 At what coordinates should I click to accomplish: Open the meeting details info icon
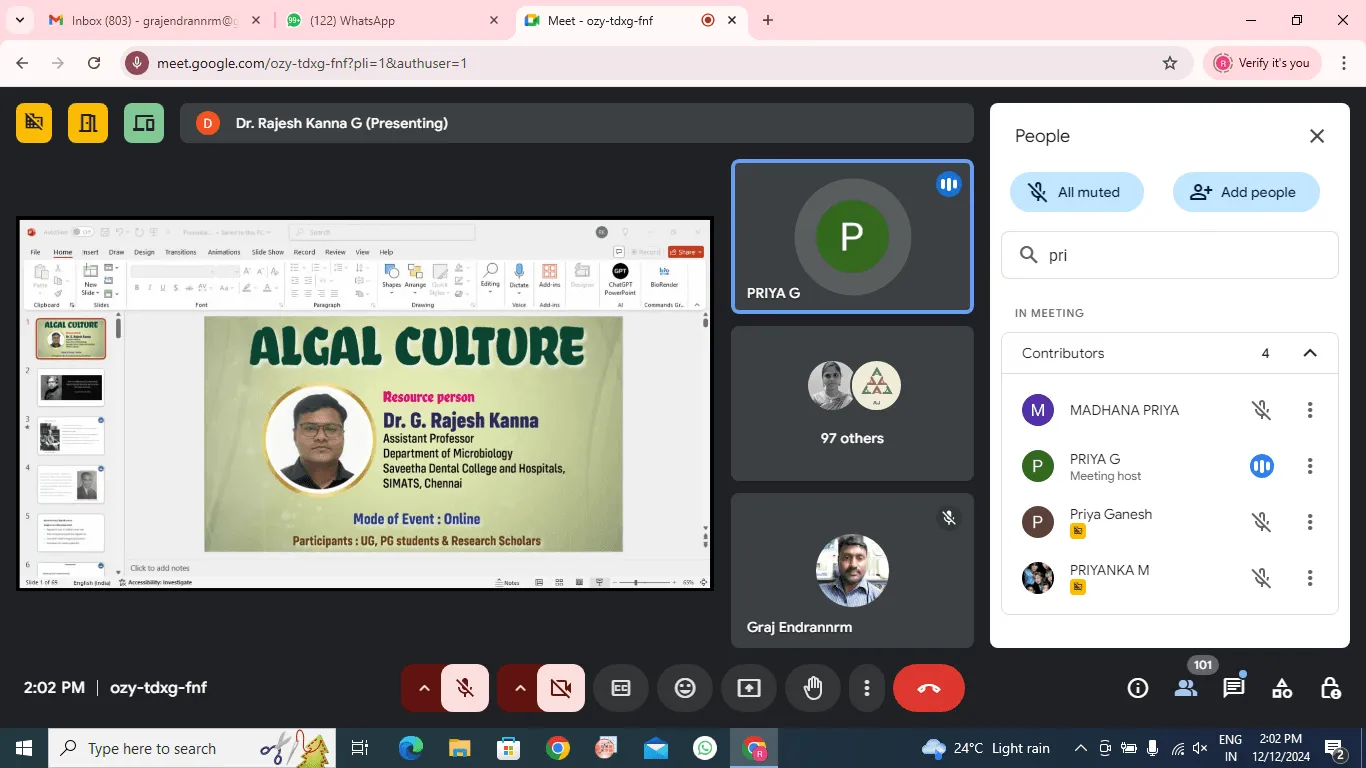1138,688
